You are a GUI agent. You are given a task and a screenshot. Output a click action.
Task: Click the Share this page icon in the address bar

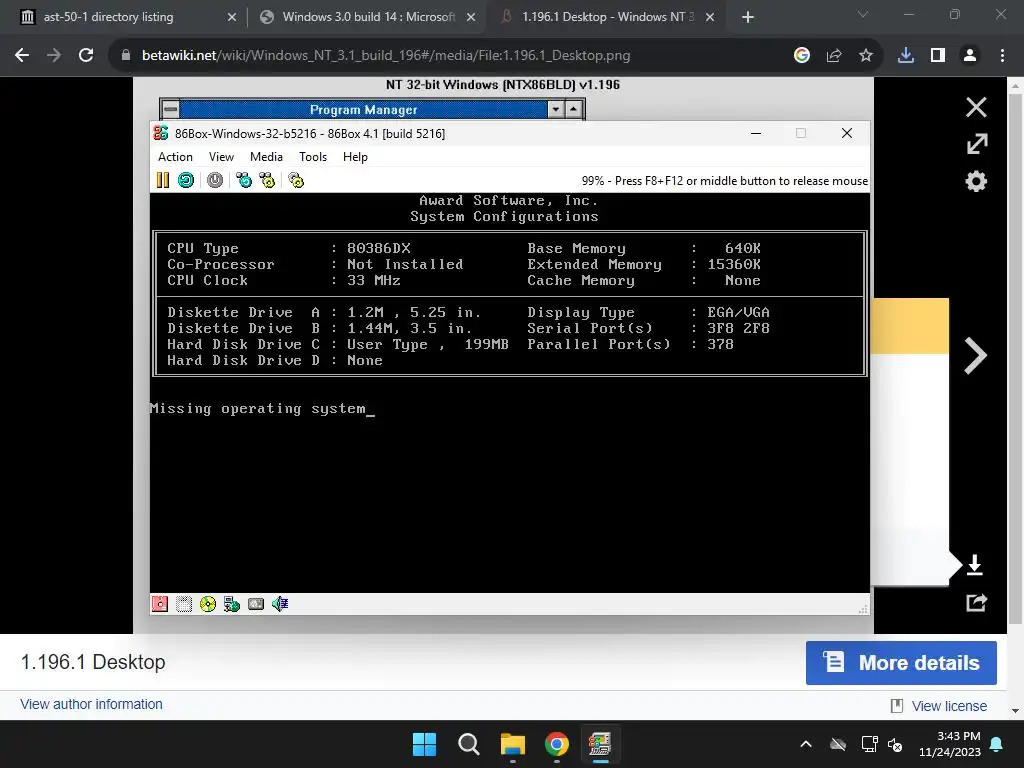click(x=834, y=56)
